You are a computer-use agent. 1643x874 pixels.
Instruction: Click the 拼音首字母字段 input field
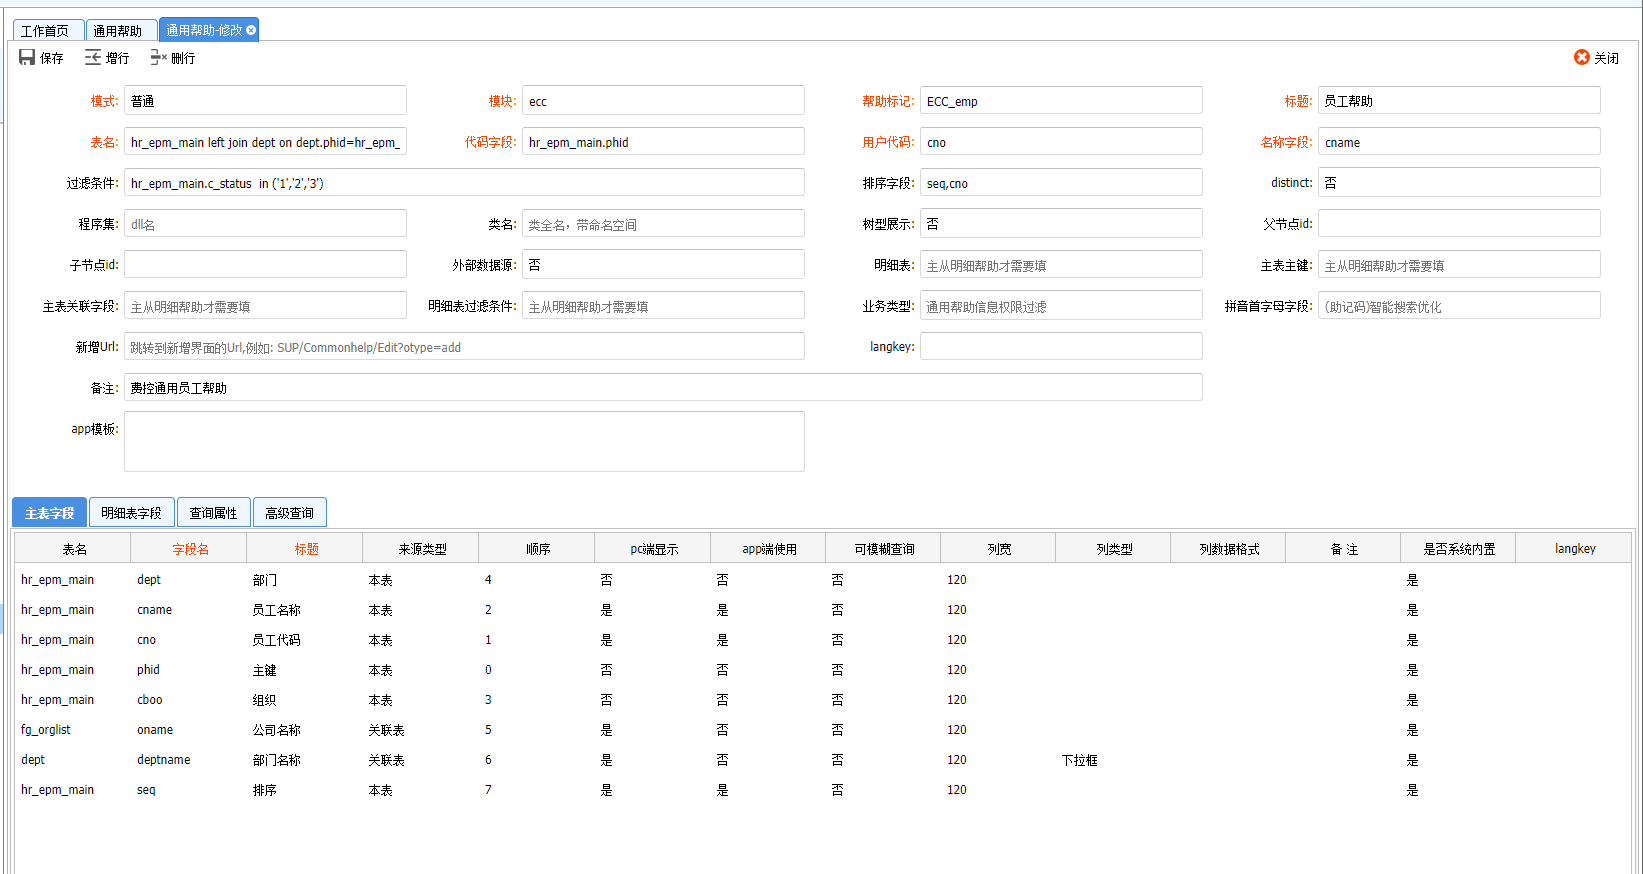pos(1459,305)
